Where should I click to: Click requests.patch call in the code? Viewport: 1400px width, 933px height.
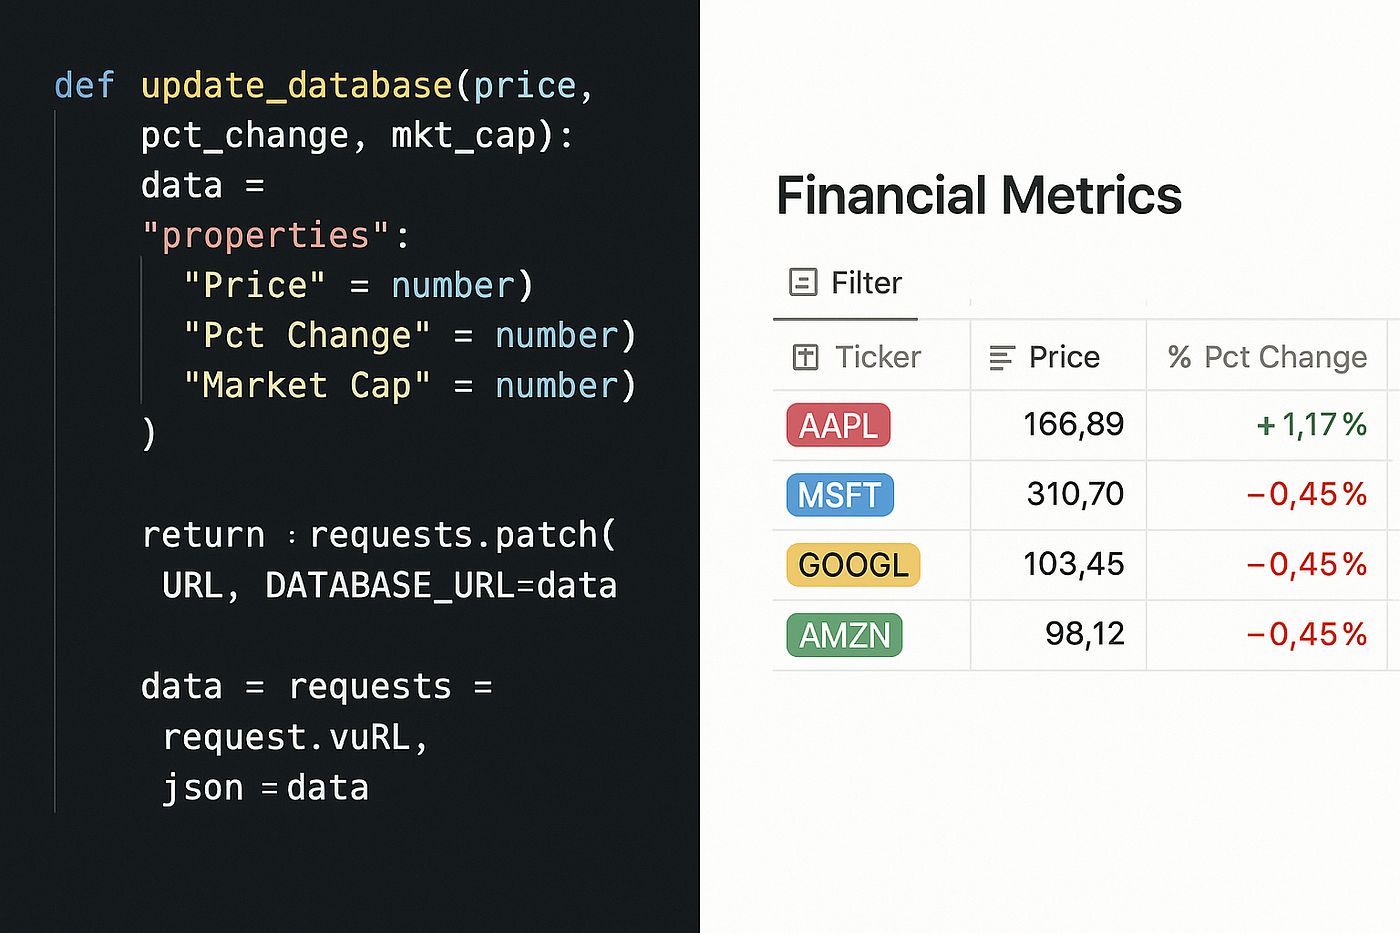click(462, 535)
